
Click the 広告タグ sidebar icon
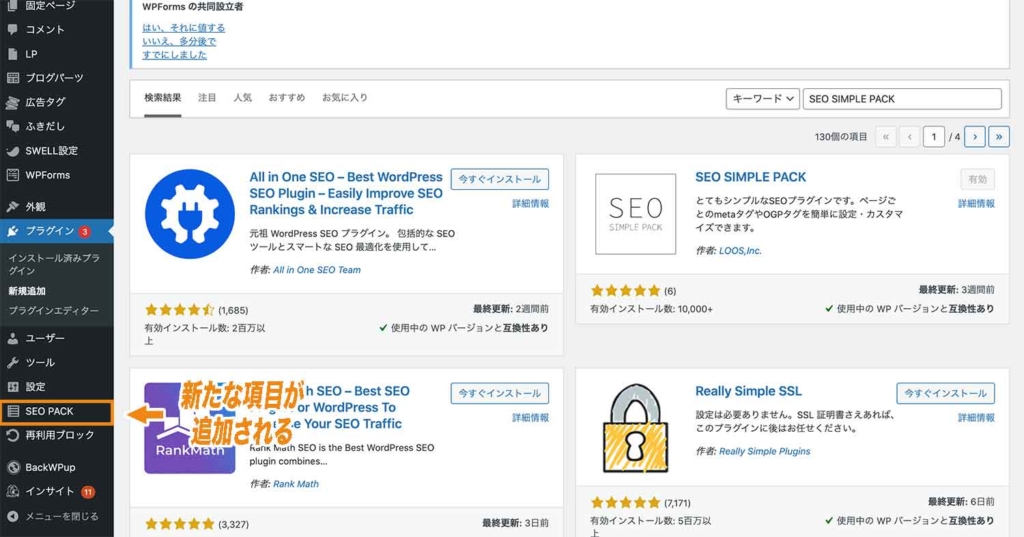[12, 102]
